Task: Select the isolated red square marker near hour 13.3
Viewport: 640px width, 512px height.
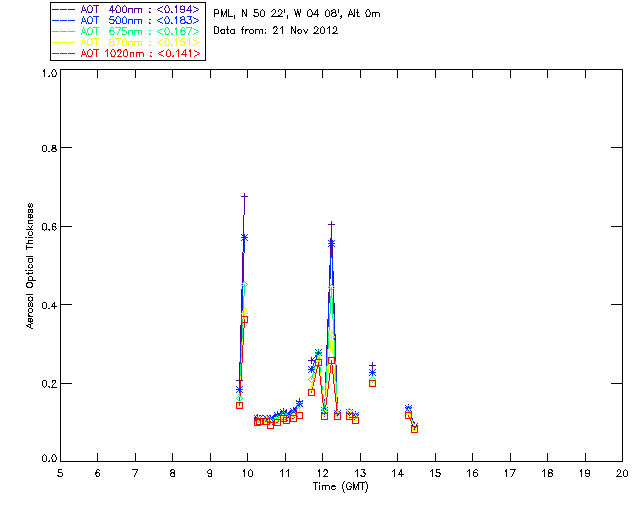Action: [372, 383]
